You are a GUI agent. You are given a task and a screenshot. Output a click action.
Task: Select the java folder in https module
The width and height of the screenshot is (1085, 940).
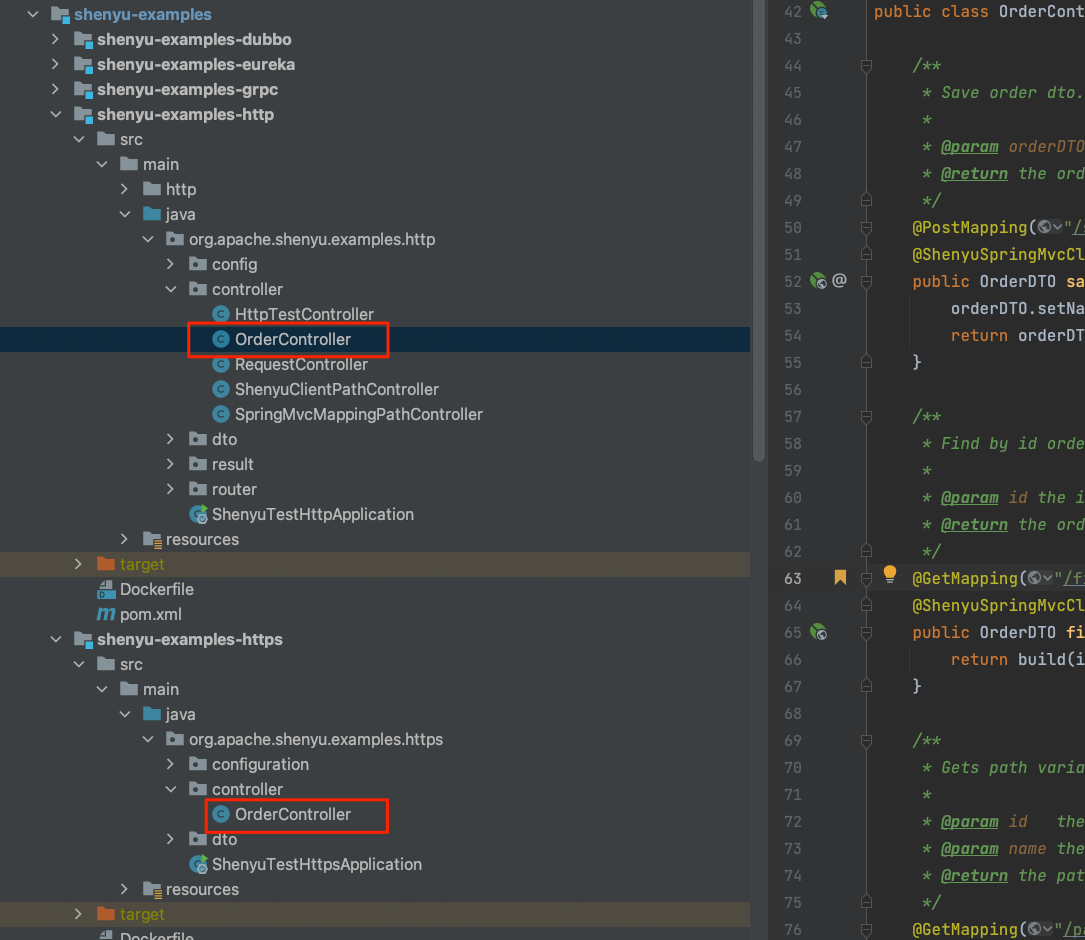point(180,714)
